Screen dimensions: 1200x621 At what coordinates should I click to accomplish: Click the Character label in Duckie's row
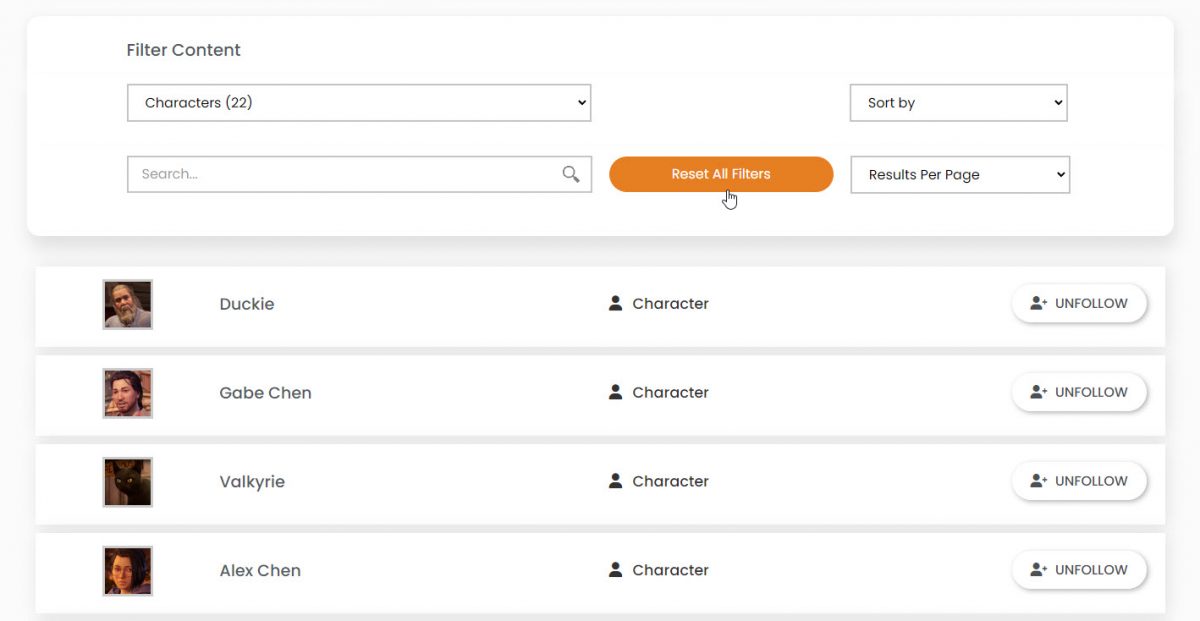click(x=670, y=304)
